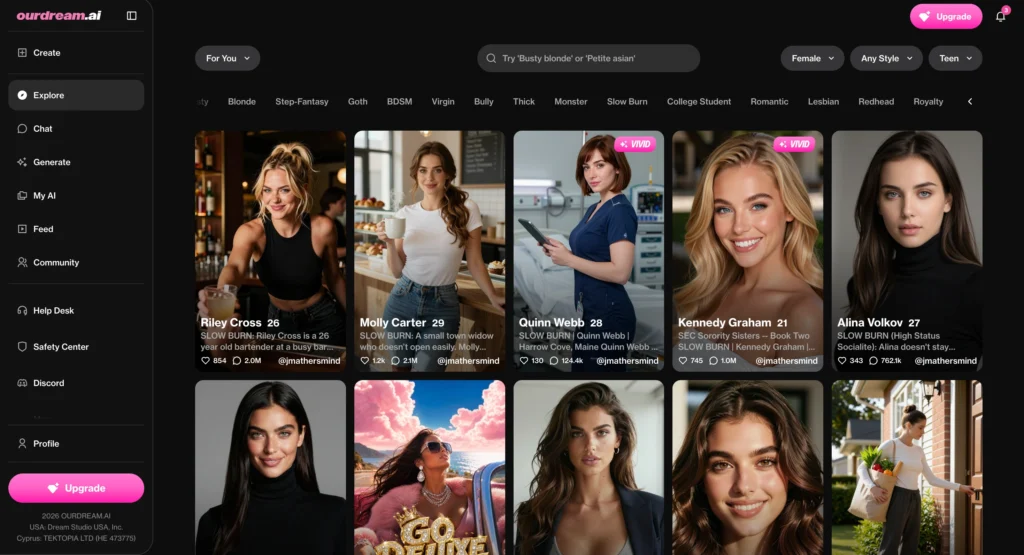Select the Monster tag
This screenshot has width=1024, height=555.
tap(571, 102)
